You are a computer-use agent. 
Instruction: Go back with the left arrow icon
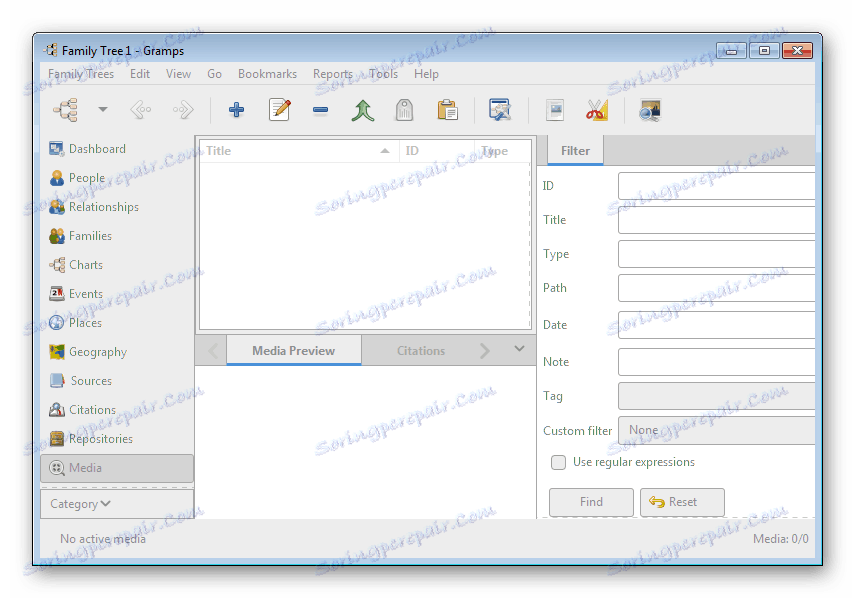[x=141, y=110]
